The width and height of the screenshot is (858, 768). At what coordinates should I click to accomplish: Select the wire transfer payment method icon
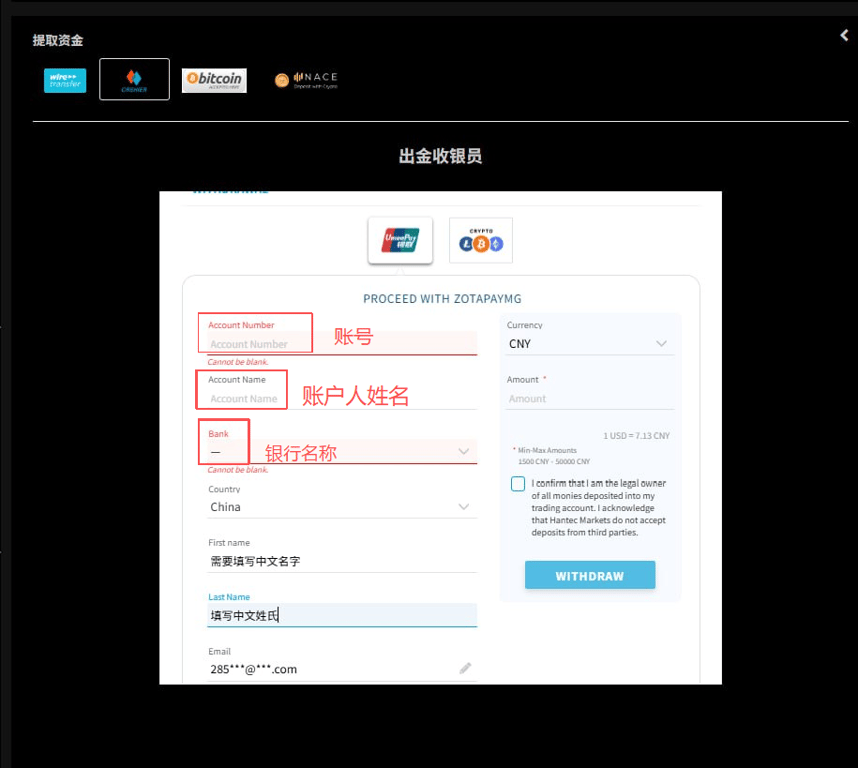65,80
